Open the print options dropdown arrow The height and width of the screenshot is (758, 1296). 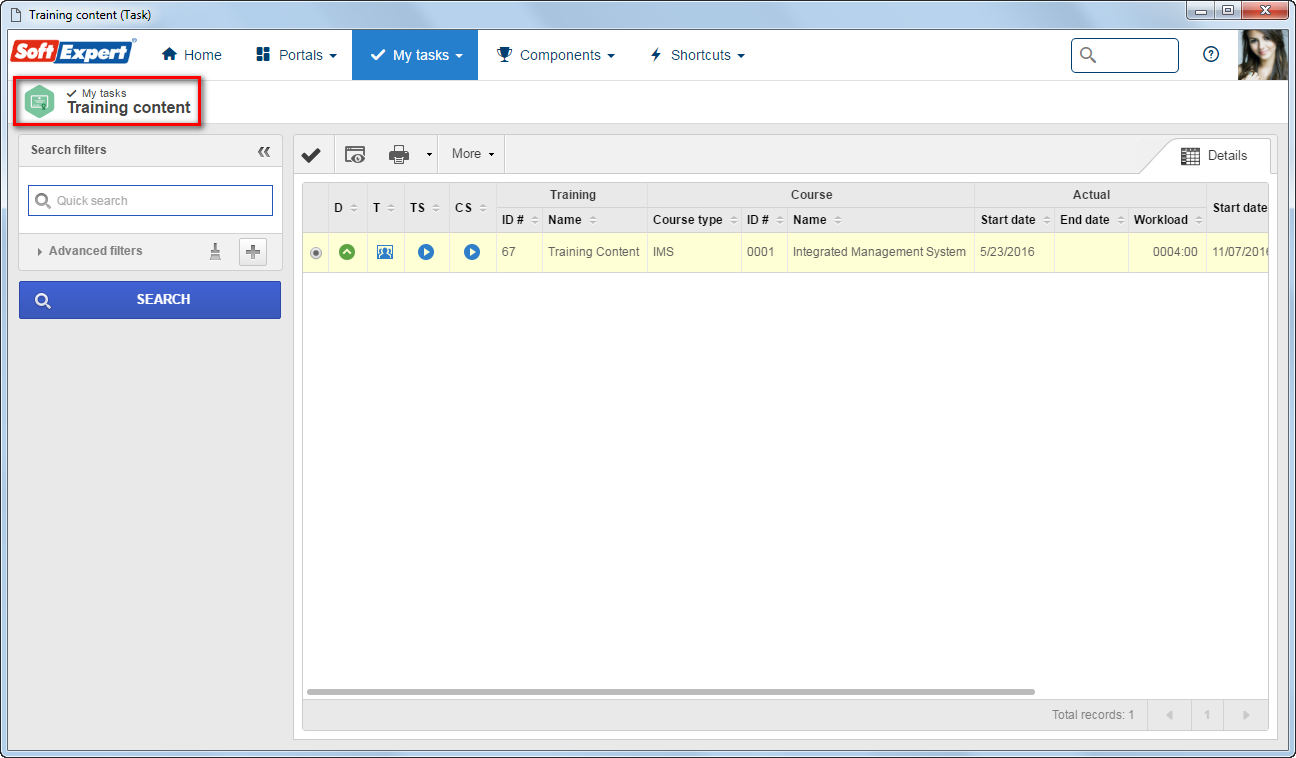[x=429, y=155]
